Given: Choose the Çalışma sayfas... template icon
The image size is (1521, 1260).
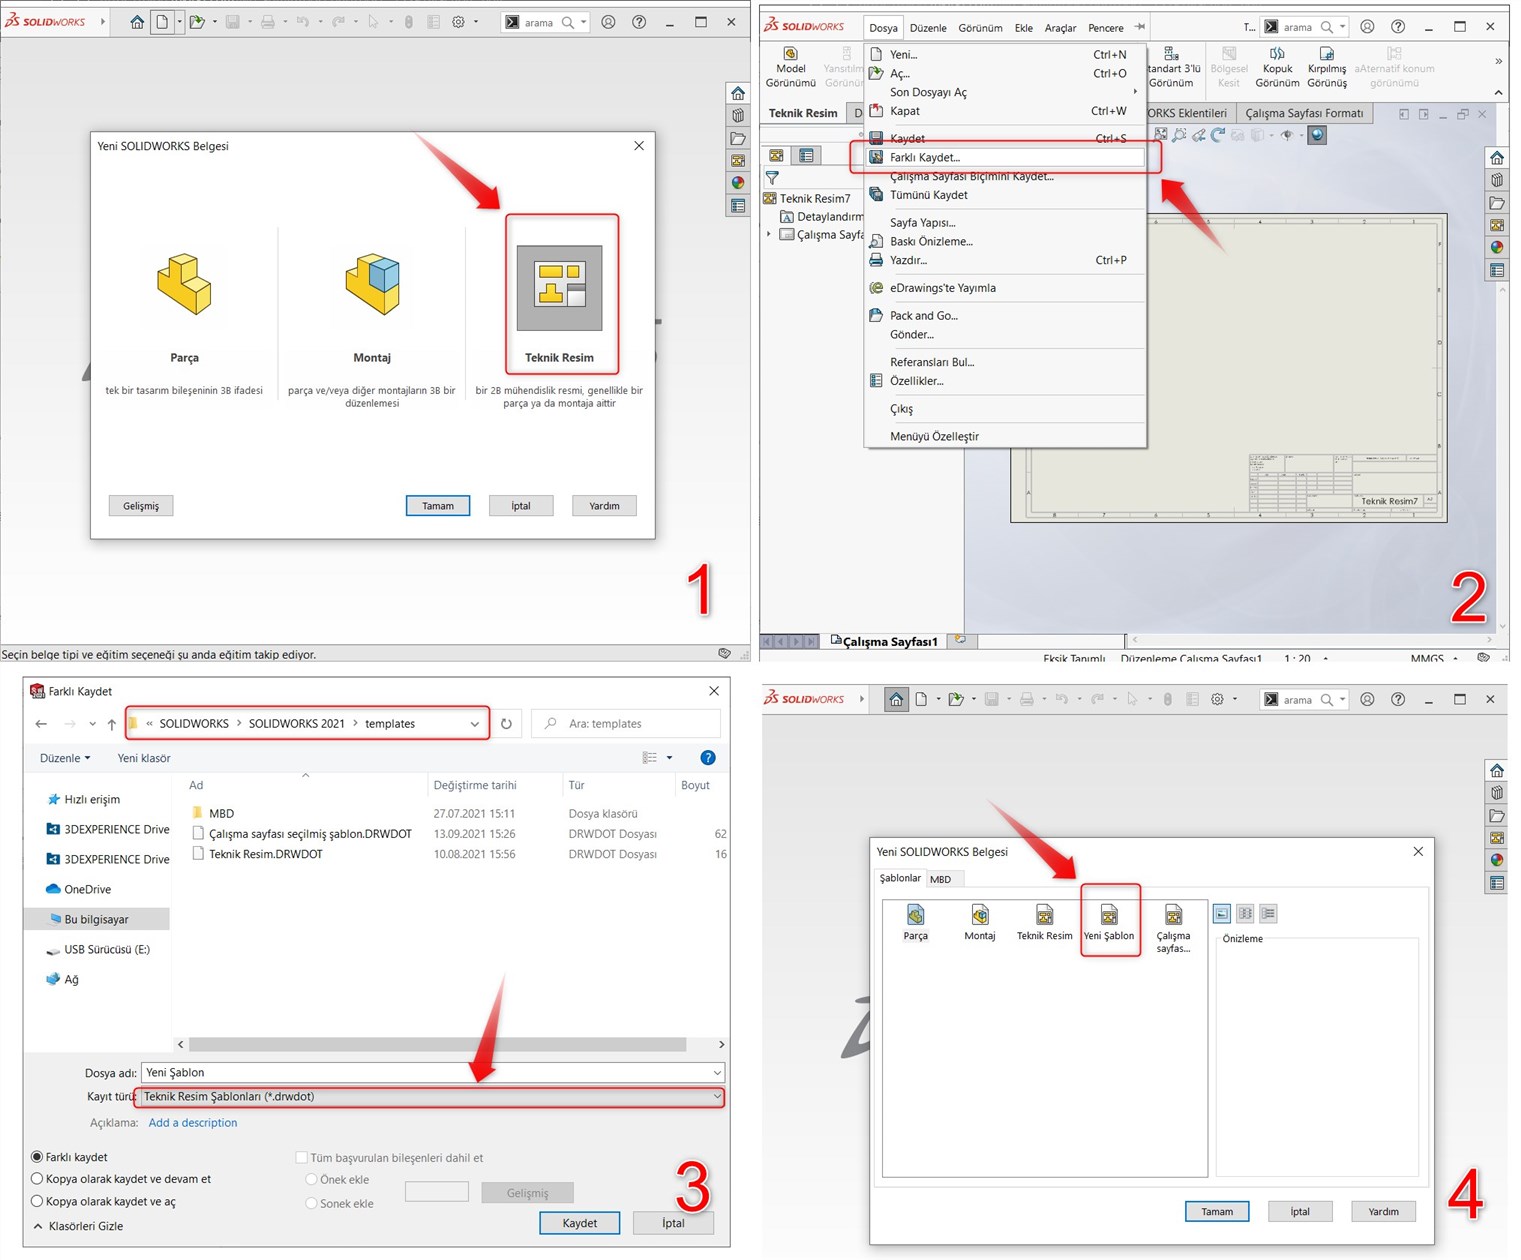Looking at the screenshot, I should tap(1174, 928).
